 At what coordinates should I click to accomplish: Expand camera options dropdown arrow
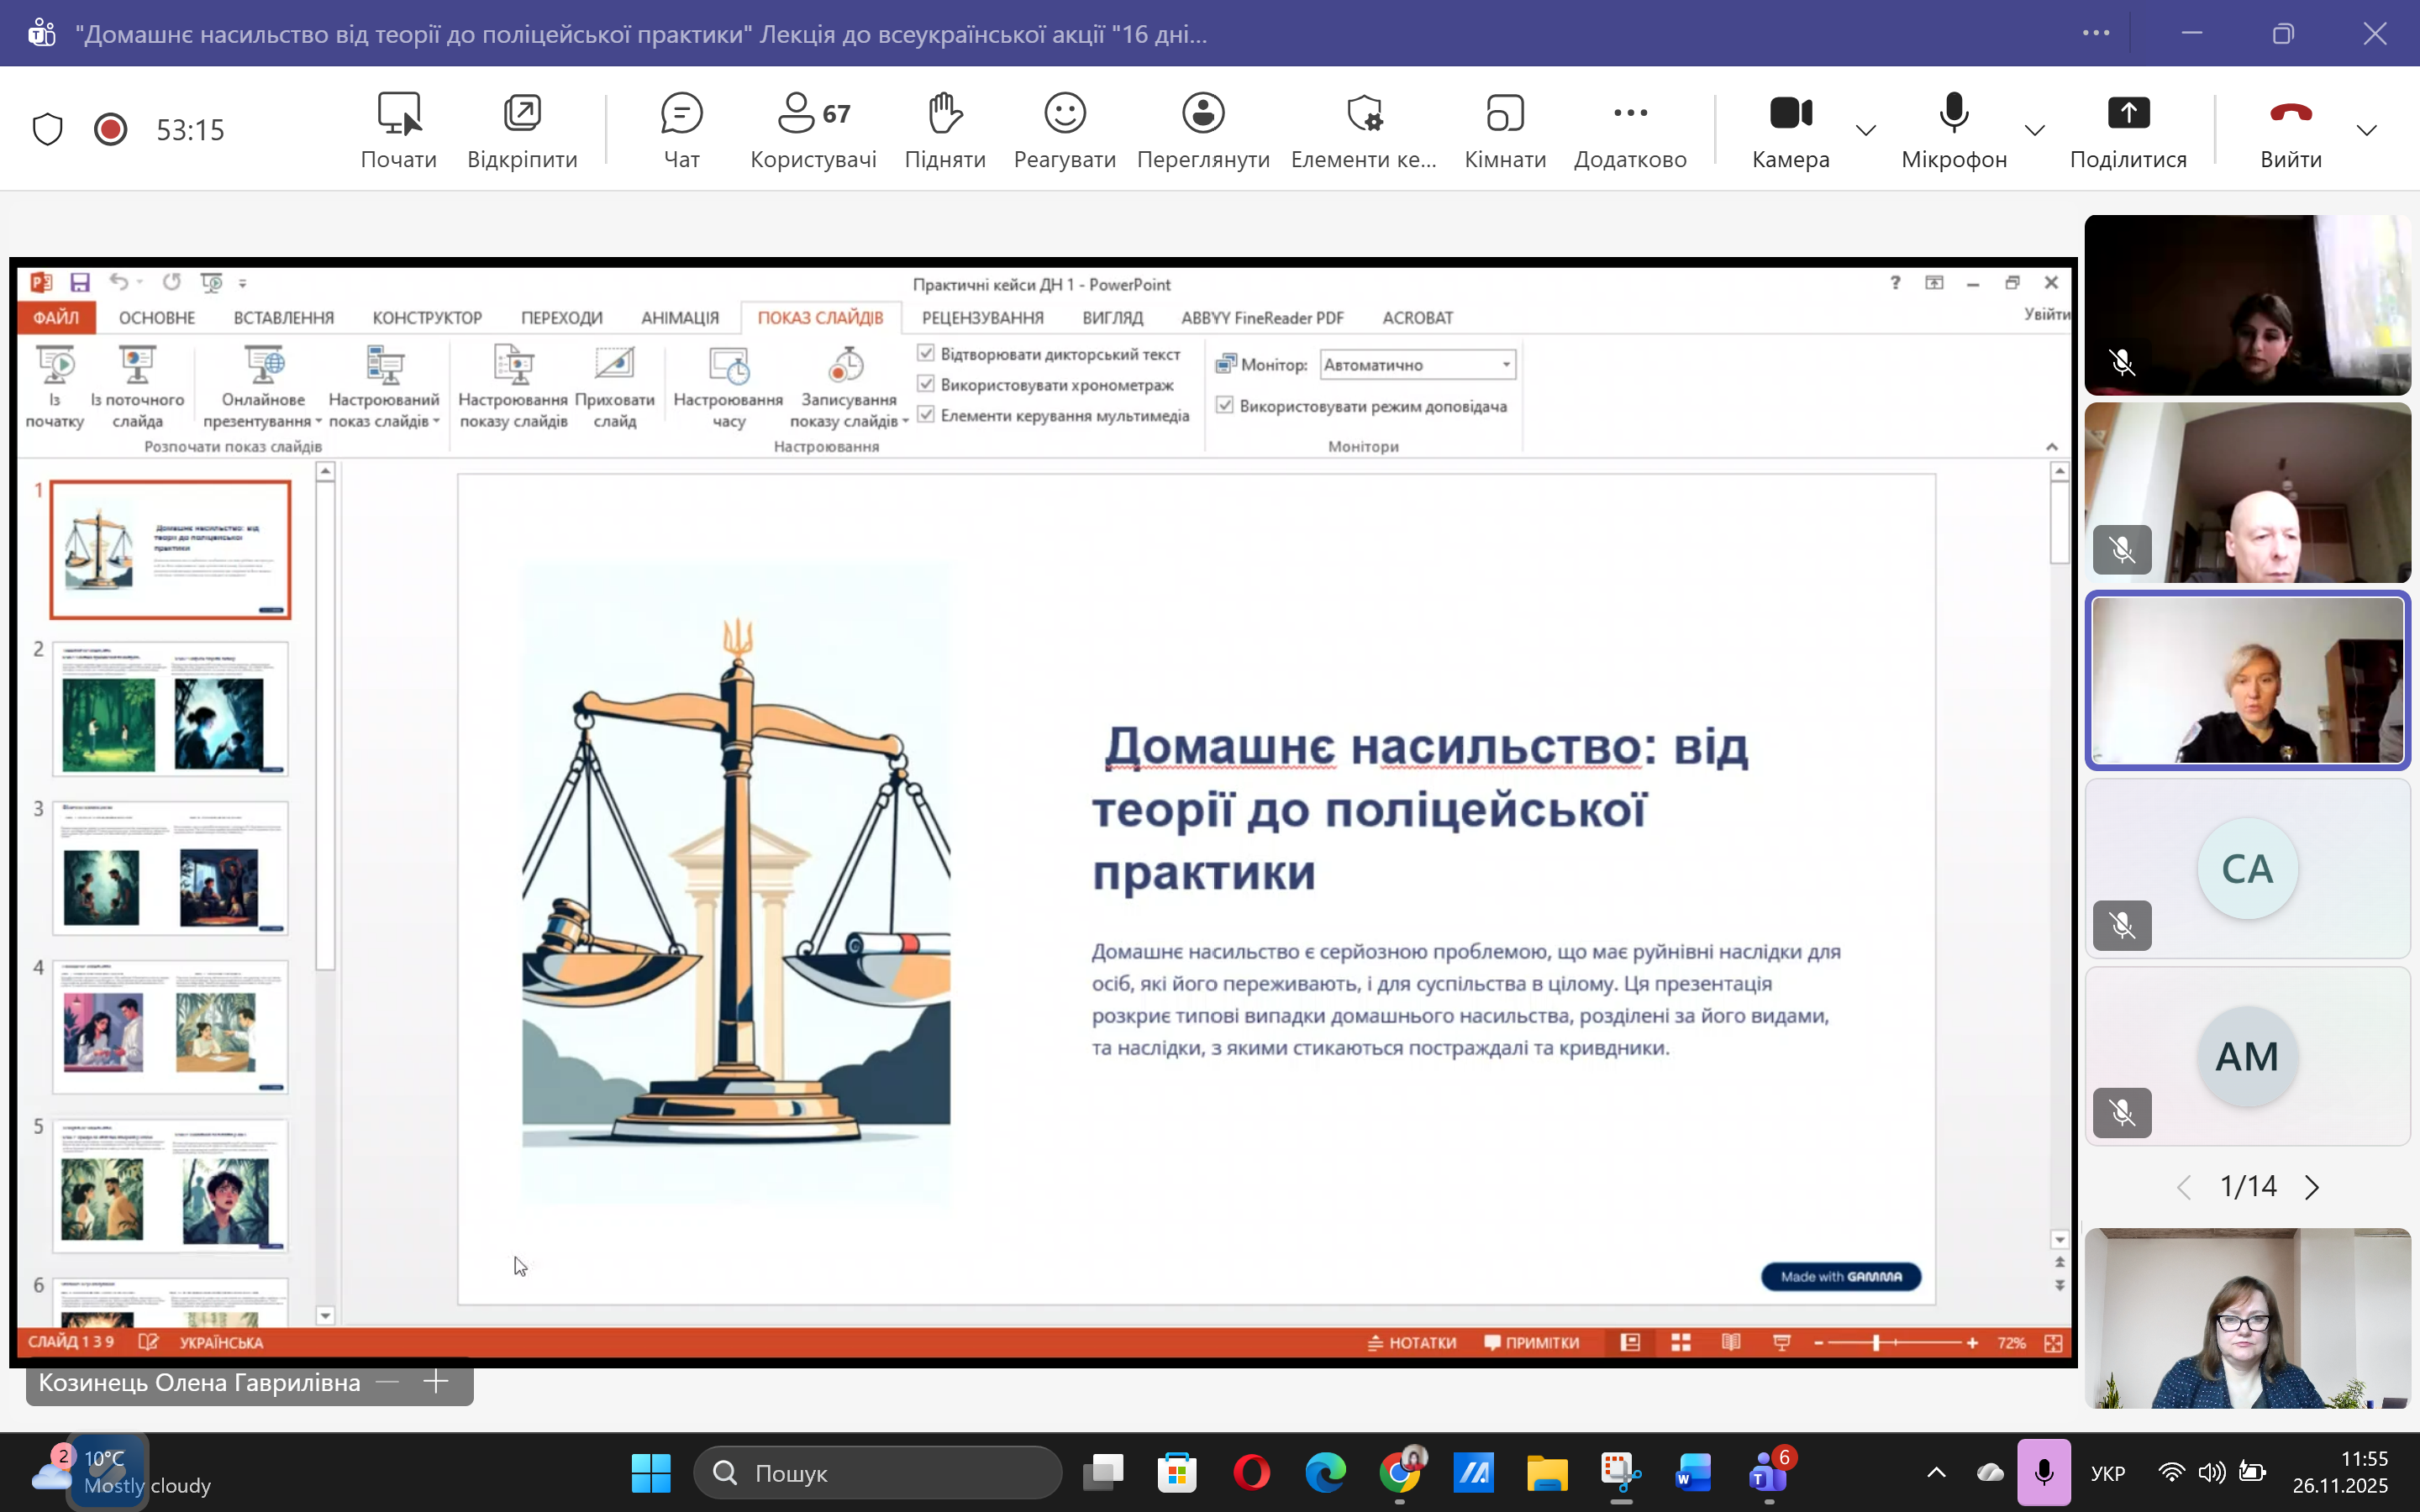click(1865, 130)
